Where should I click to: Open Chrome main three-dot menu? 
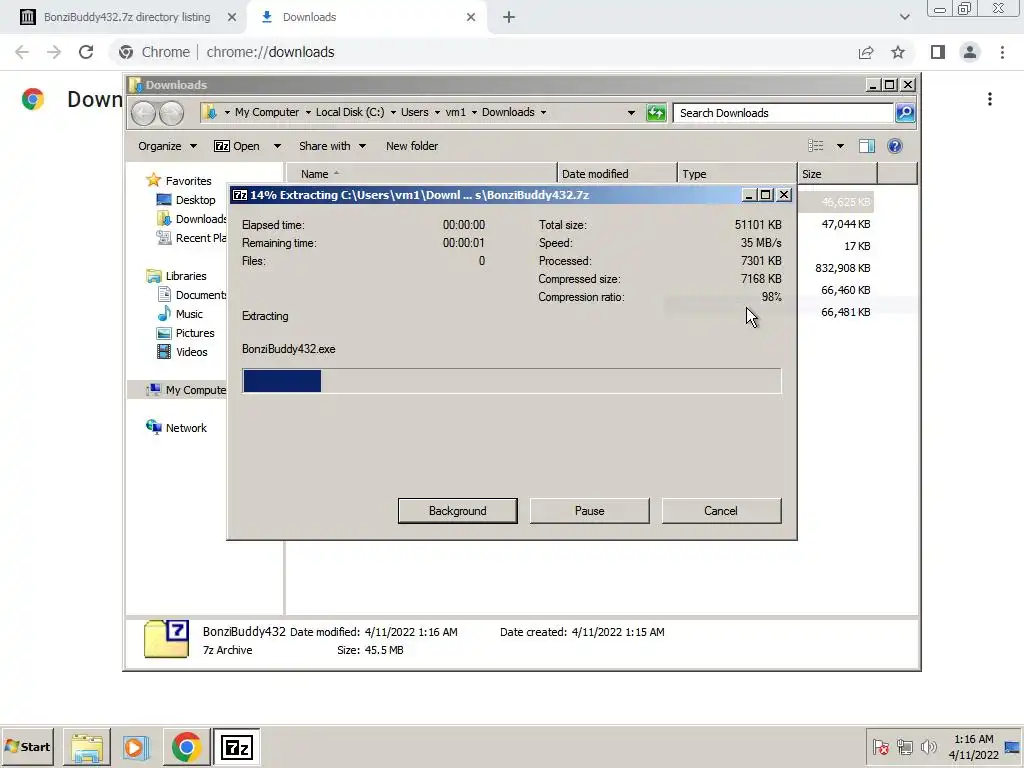(1002, 52)
